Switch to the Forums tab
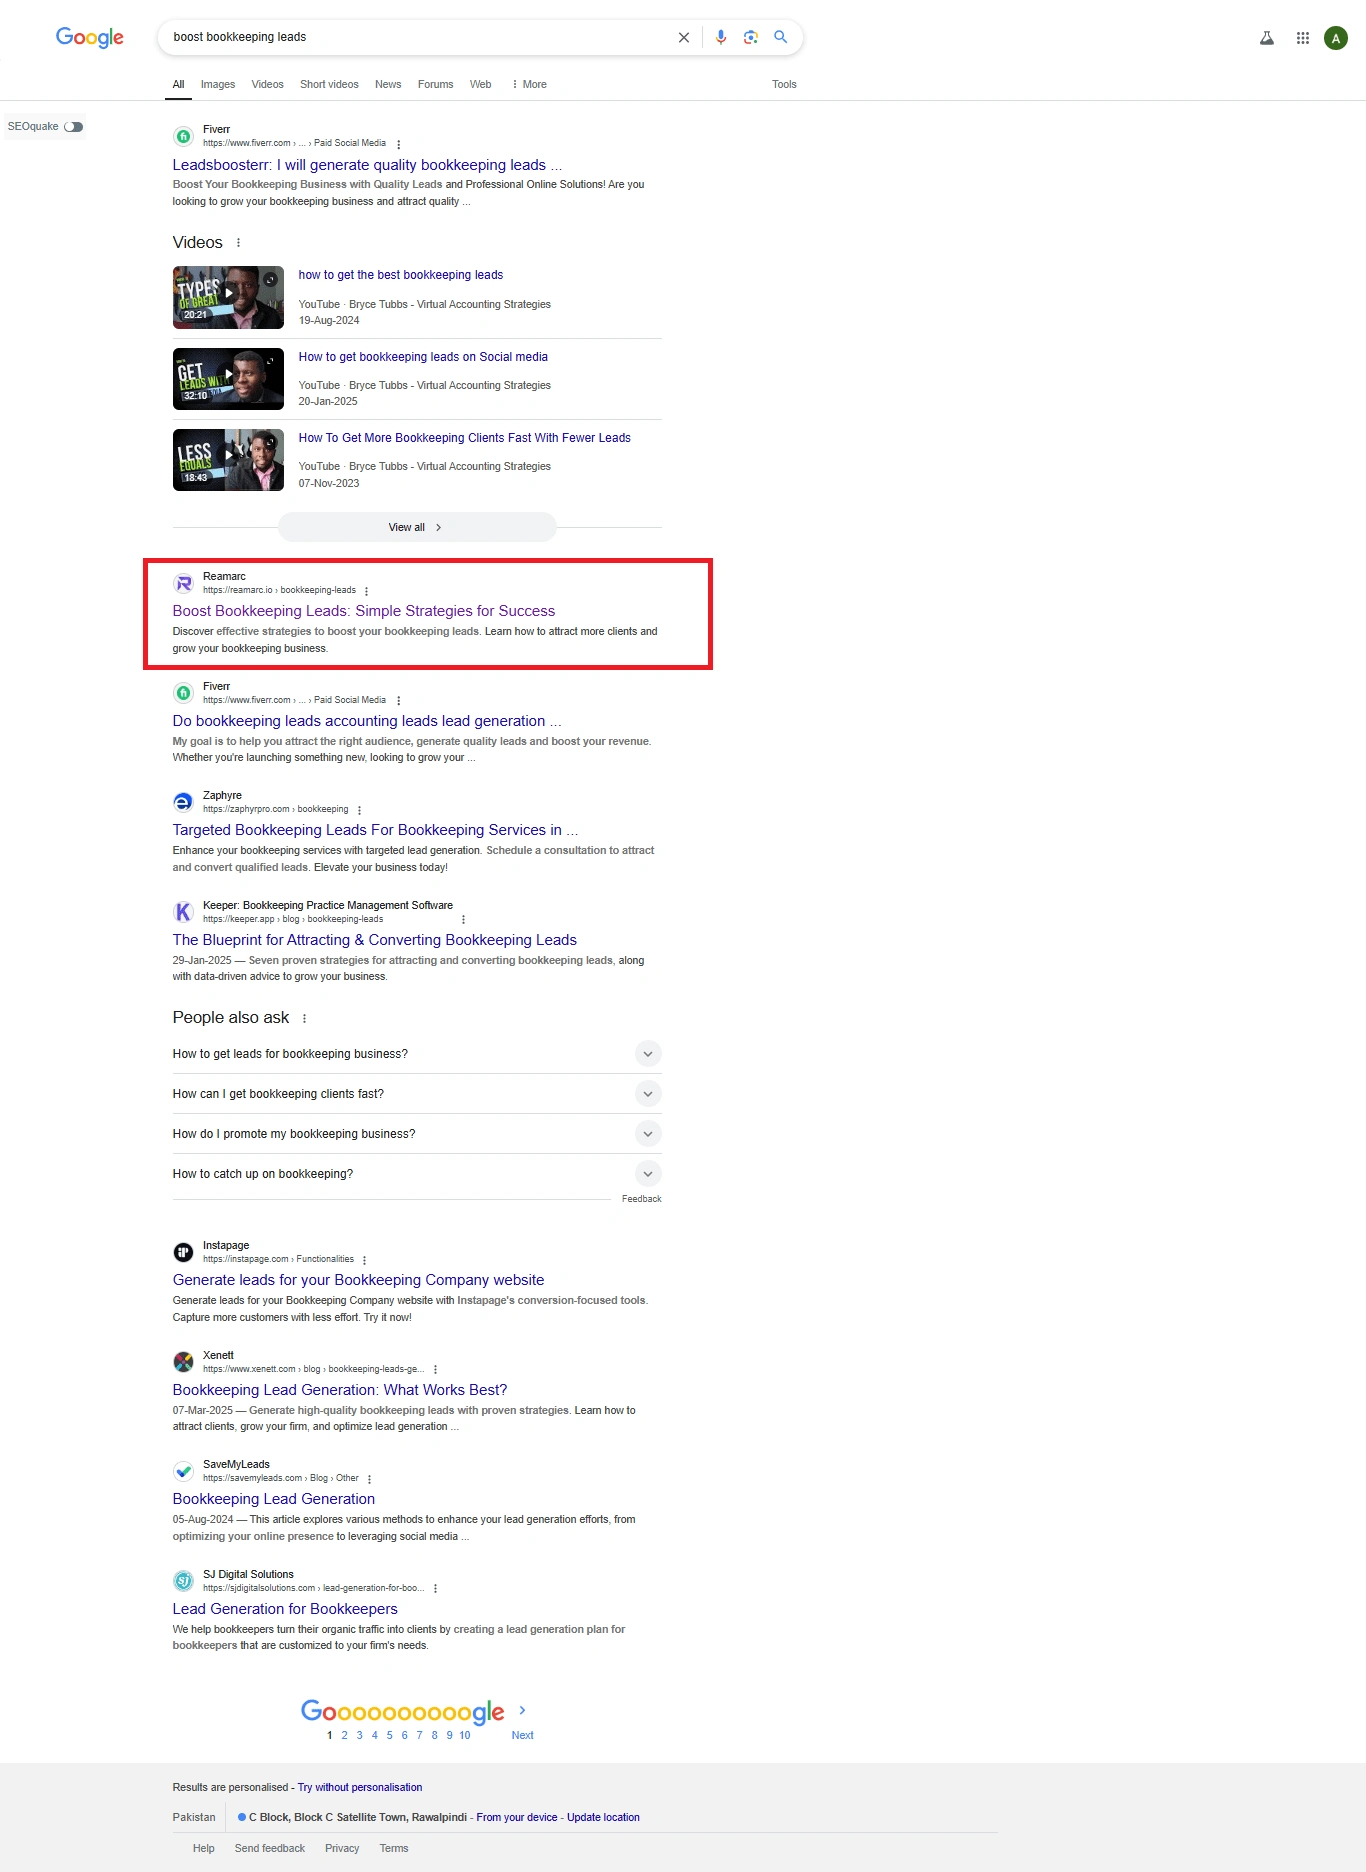The height and width of the screenshot is (1872, 1366). coord(435,85)
